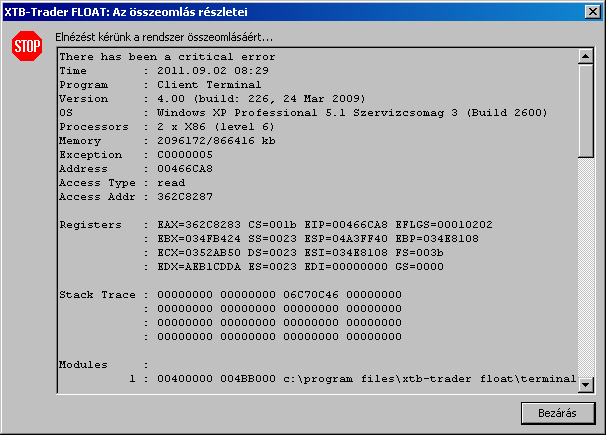
Task: Click stack trace value 06C70C46
Action: [x=311, y=294]
